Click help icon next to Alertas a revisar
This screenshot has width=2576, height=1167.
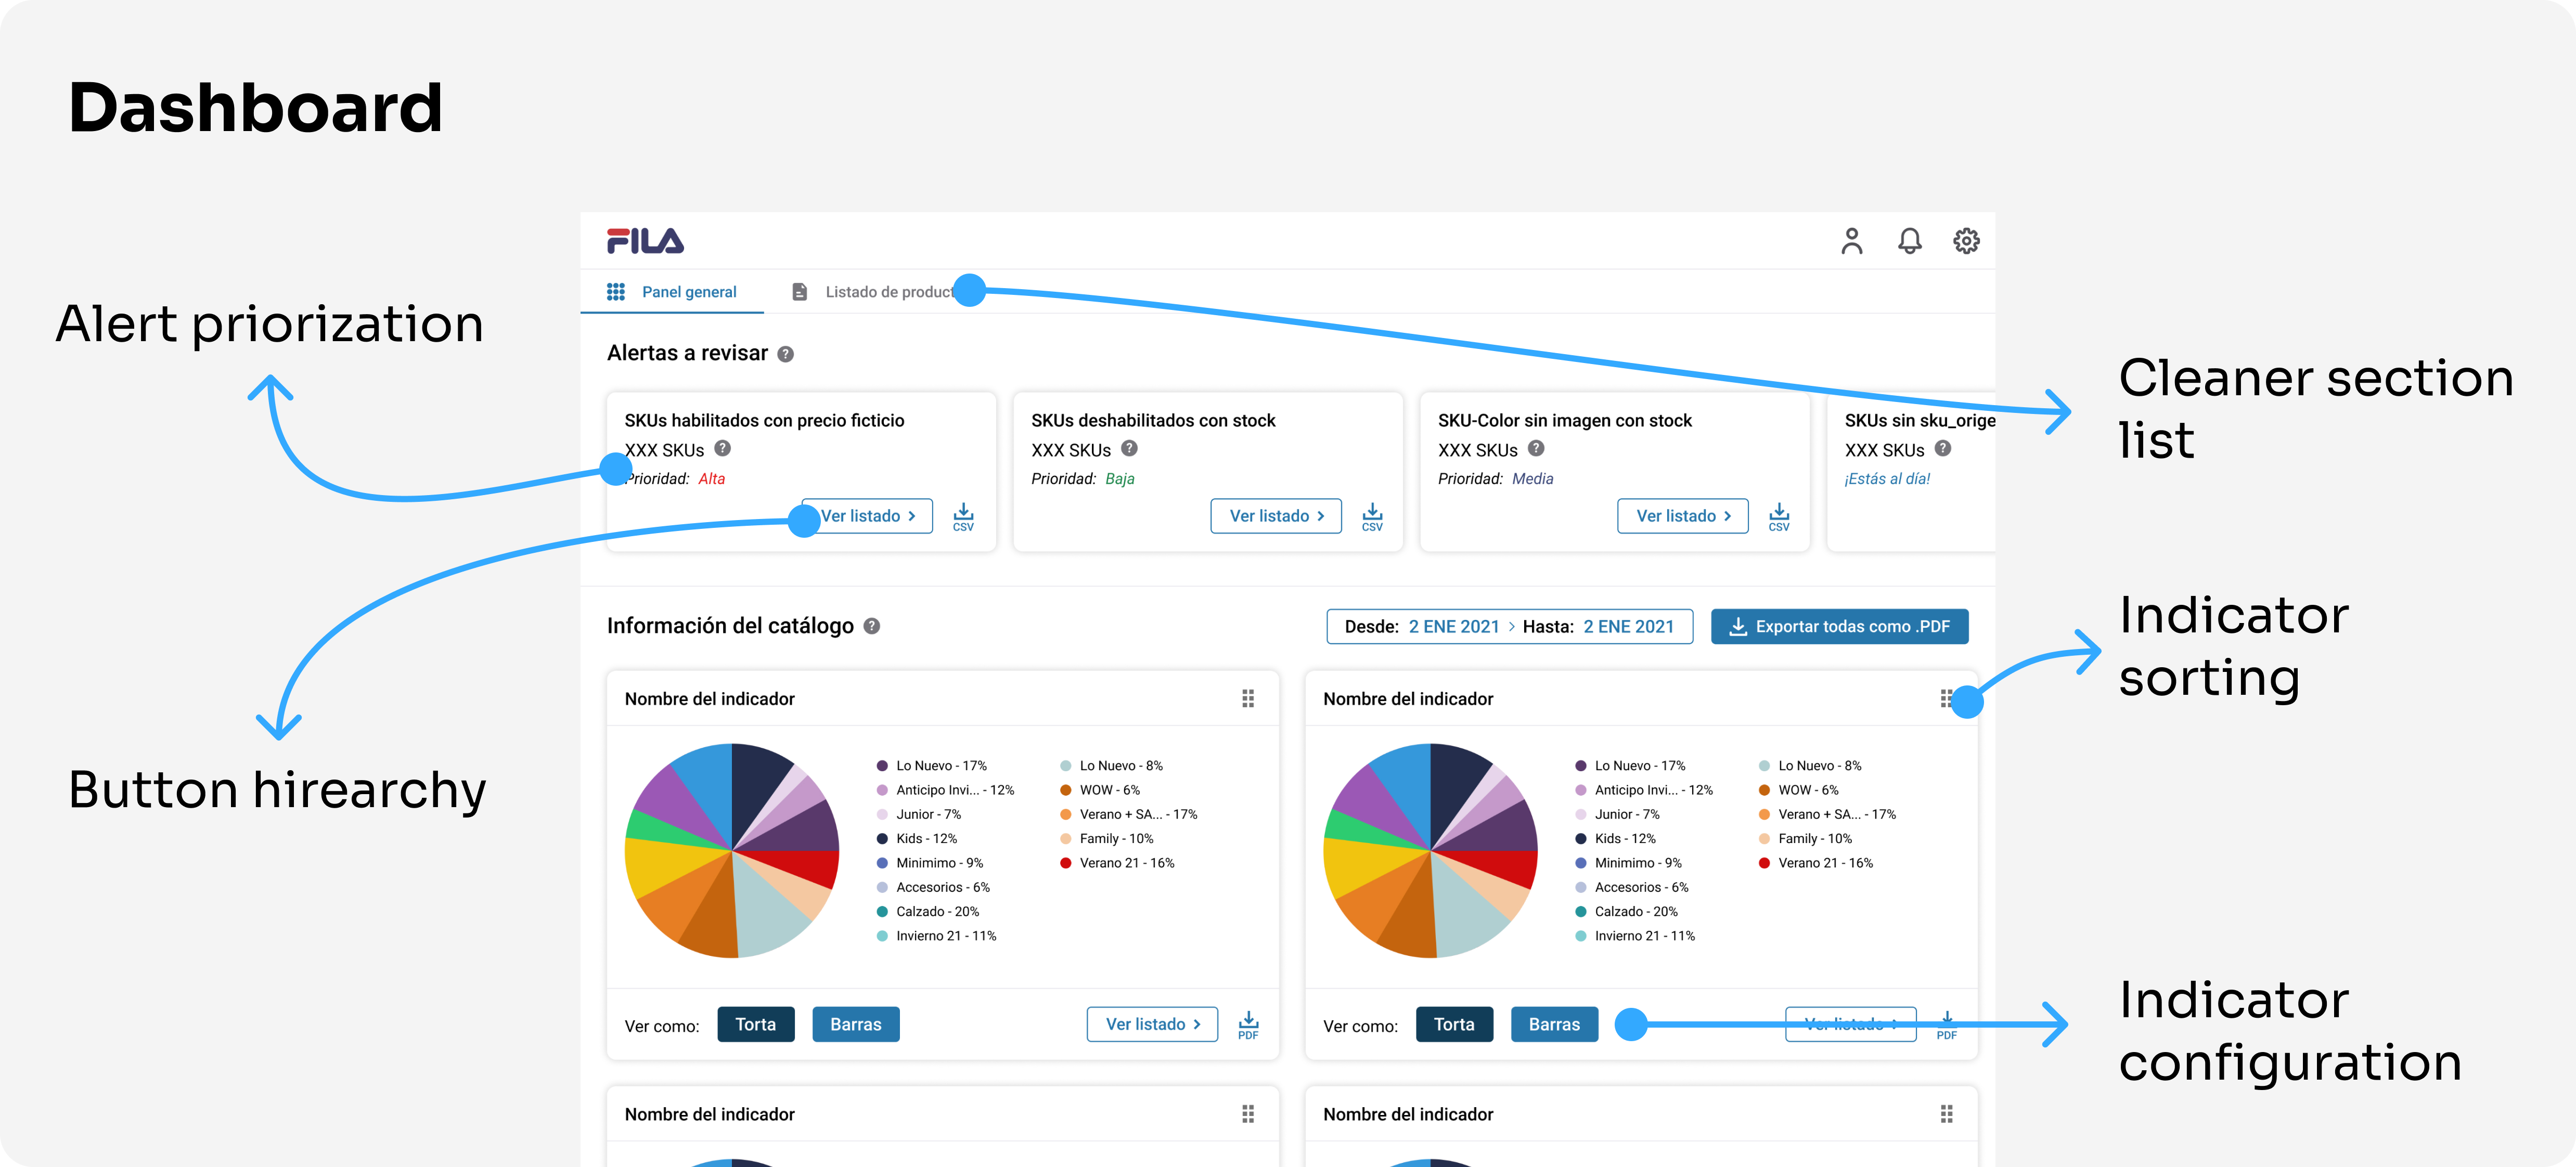pyautogui.click(x=786, y=354)
